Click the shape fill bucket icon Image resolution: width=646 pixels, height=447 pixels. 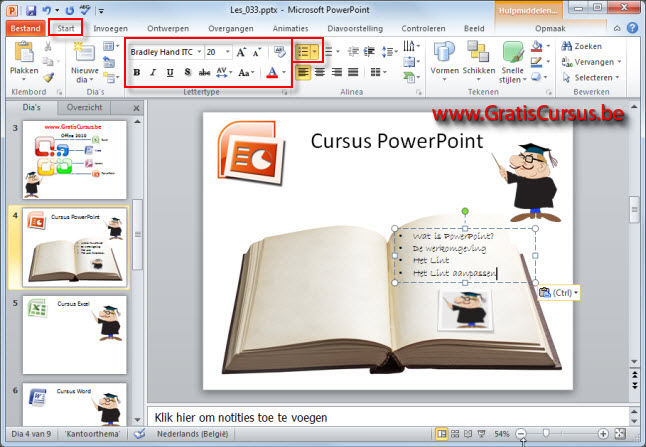[x=536, y=46]
